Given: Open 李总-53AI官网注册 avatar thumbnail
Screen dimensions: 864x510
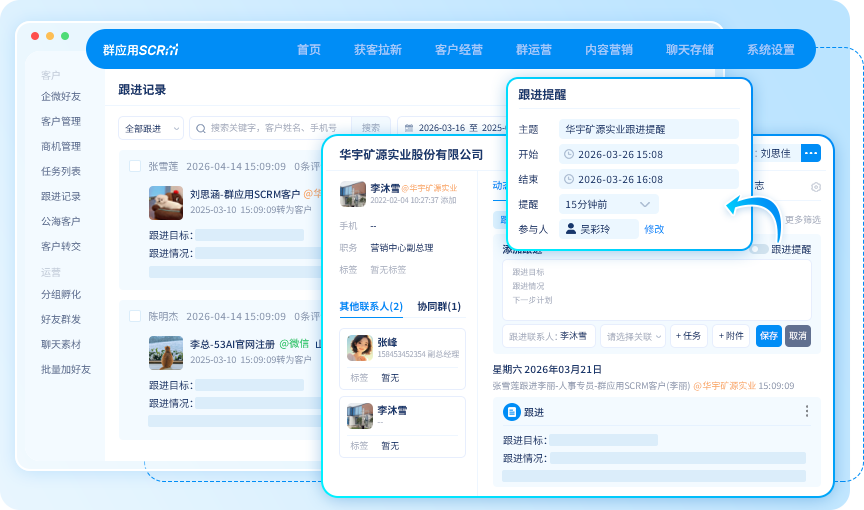Looking at the screenshot, I should click(166, 352).
